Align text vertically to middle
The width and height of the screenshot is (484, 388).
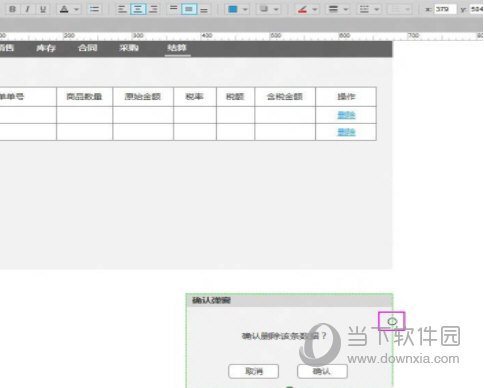click(x=189, y=9)
